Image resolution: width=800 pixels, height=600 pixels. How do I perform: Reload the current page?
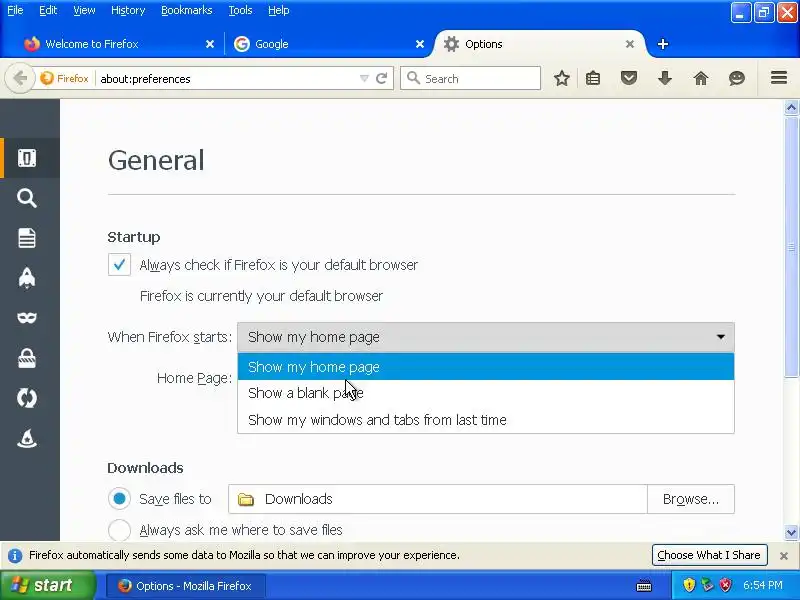pyautogui.click(x=381, y=79)
